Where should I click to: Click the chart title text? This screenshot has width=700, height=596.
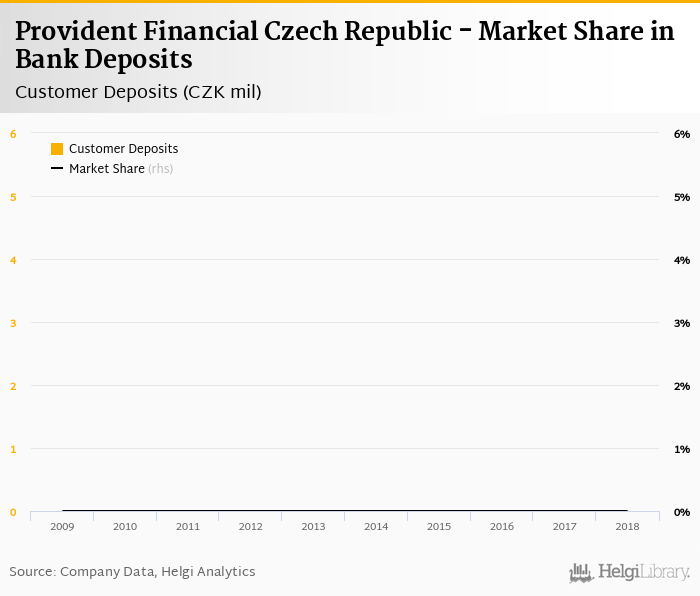pyautogui.click(x=345, y=45)
